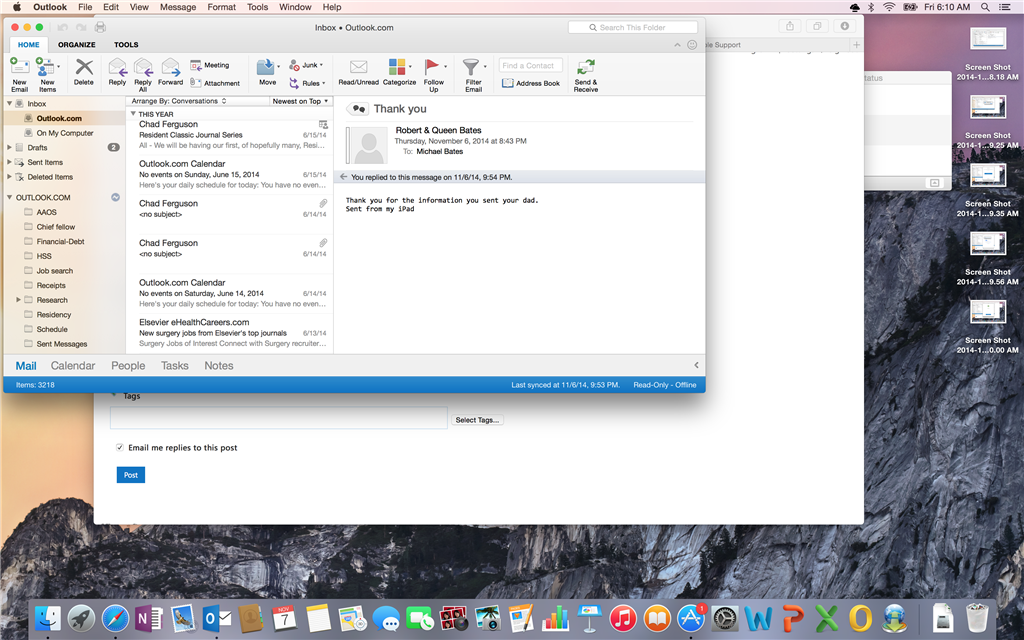This screenshot has width=1024, height=640.
Task: Open Arrange By Conversations dropdown
Action: [179, 101]
